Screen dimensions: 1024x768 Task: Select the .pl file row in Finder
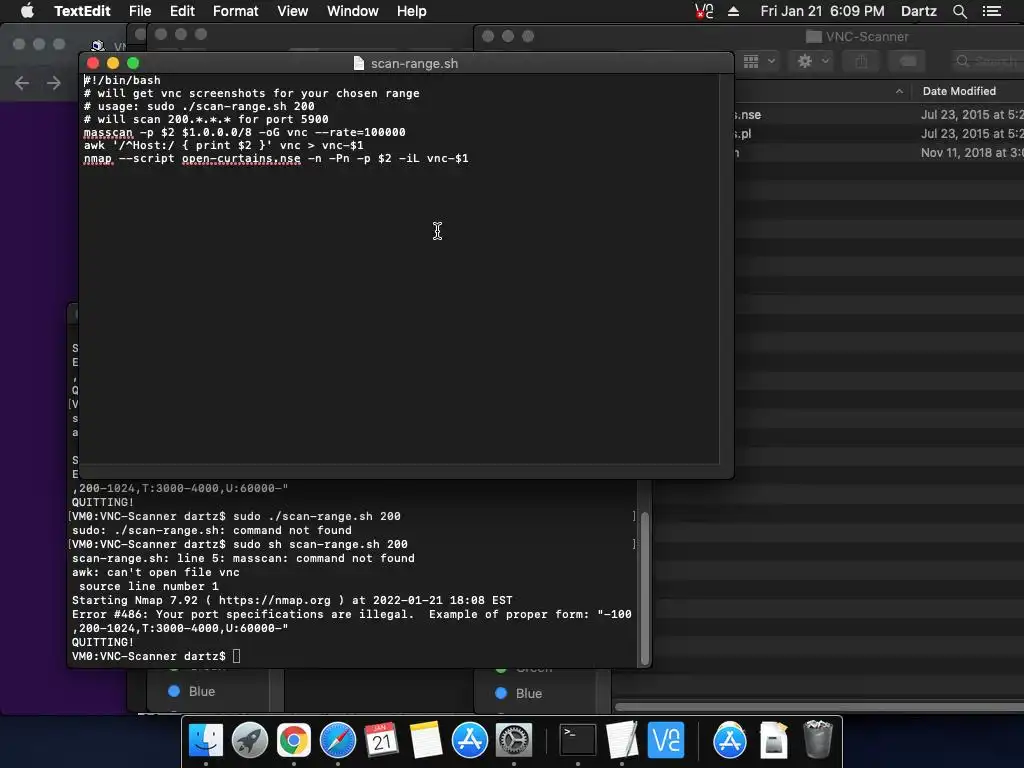pyautogui.click(x=878, y=133)
